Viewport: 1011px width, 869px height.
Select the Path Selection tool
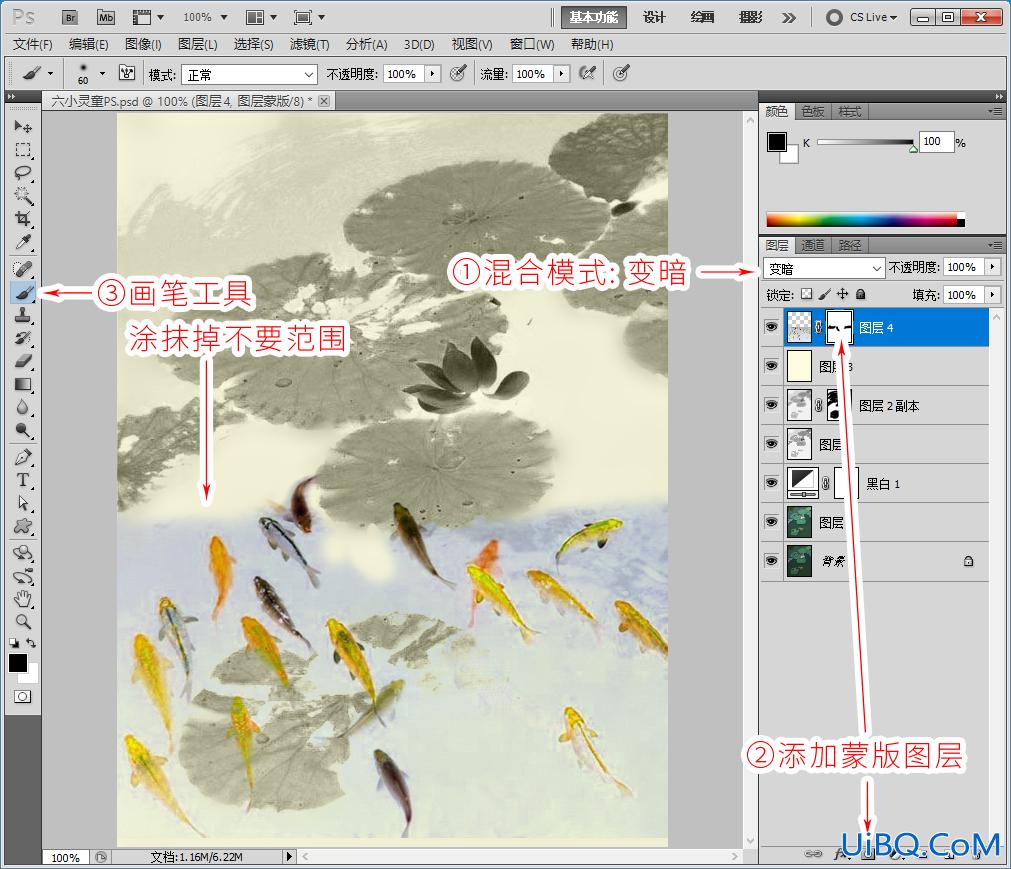(23, 503)
